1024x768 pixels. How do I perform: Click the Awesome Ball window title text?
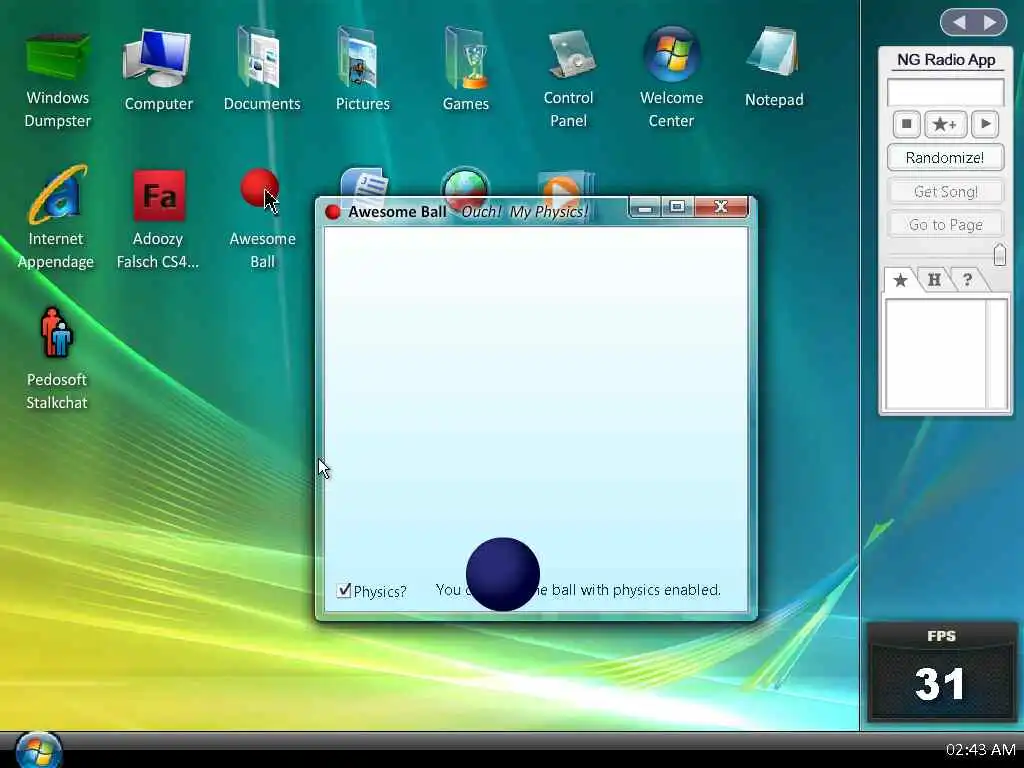point(397,212)
